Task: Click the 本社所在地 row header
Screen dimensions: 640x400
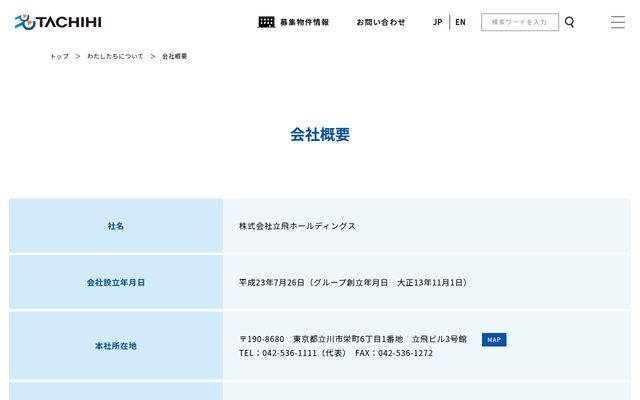Action: tap(116, 346)
